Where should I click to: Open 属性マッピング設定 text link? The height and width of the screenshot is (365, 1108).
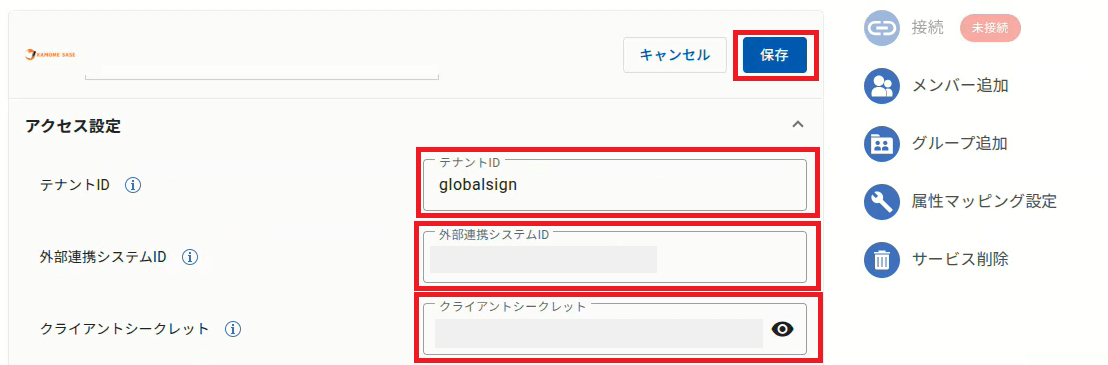coord(984,202)
